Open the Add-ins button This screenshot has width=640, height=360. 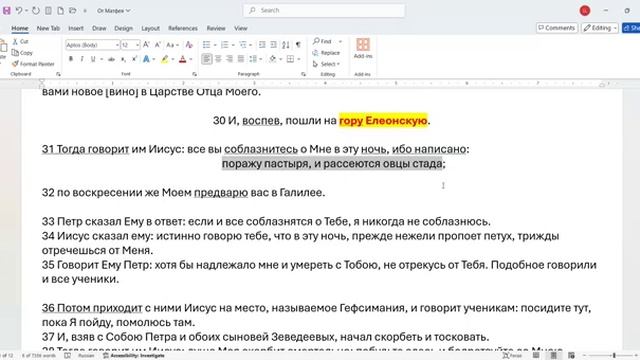point(362,48)
